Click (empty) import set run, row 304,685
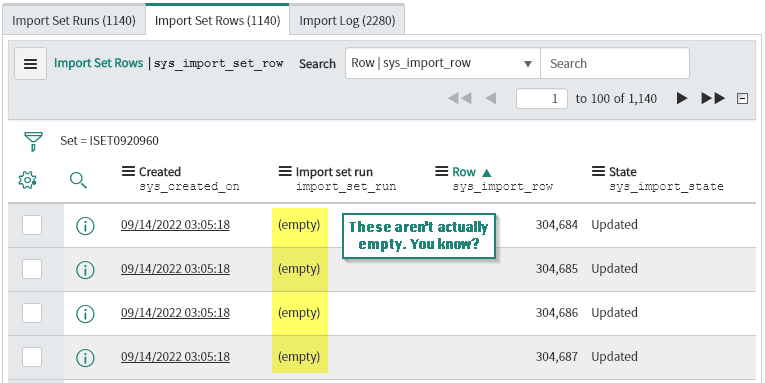 (x=299, y=268)
